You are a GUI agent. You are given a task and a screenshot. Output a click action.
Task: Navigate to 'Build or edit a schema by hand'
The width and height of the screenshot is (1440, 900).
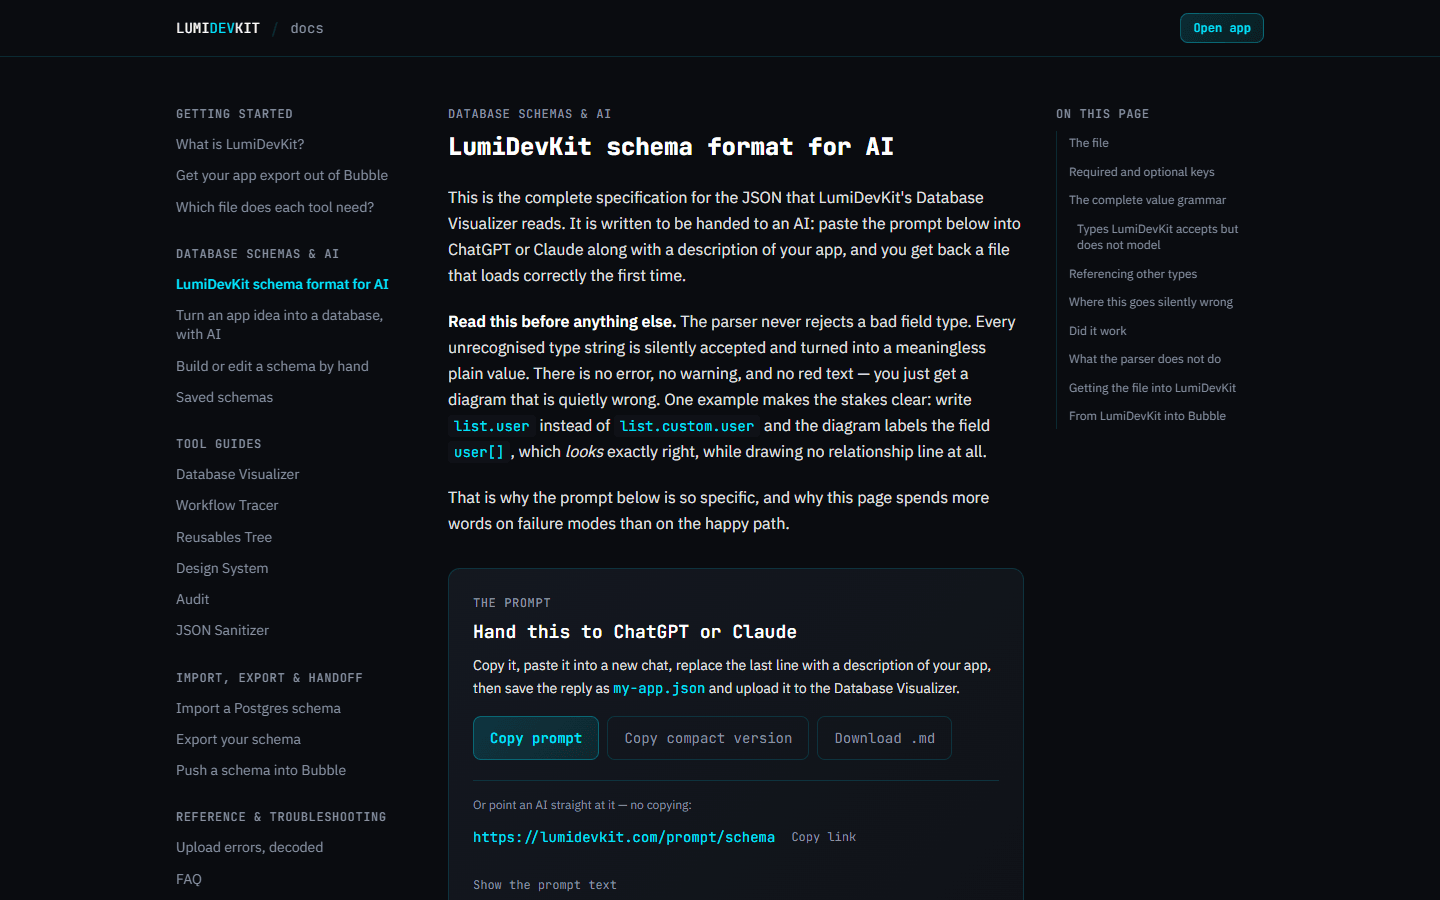coord(272,366)
